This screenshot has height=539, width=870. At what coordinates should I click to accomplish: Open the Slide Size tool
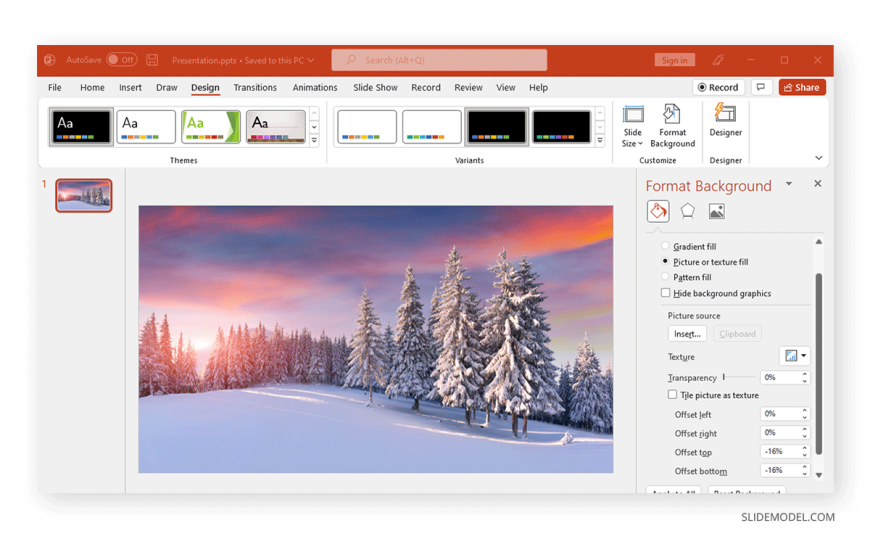click(x=633, y=126)
